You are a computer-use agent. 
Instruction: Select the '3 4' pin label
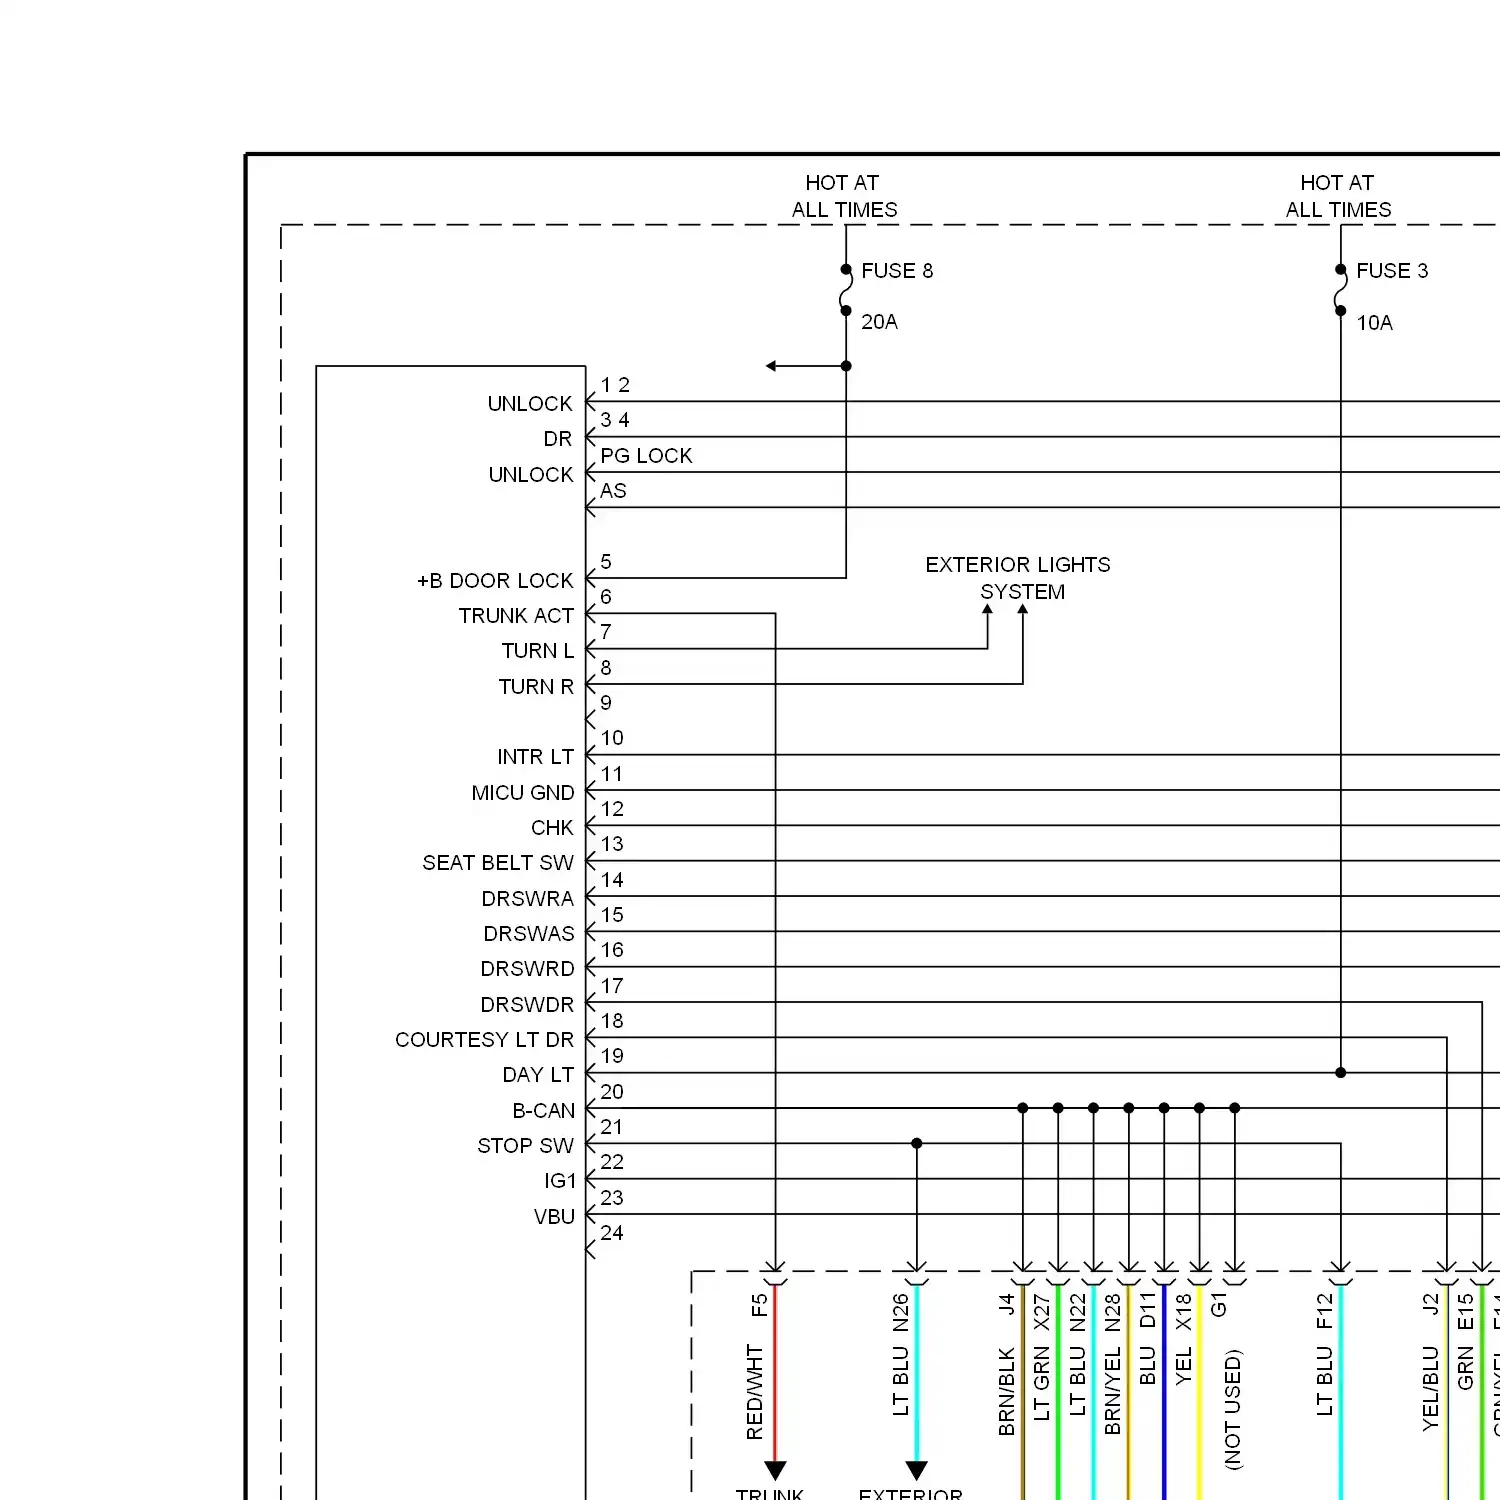pyautogui.click(x=615, y=420)
